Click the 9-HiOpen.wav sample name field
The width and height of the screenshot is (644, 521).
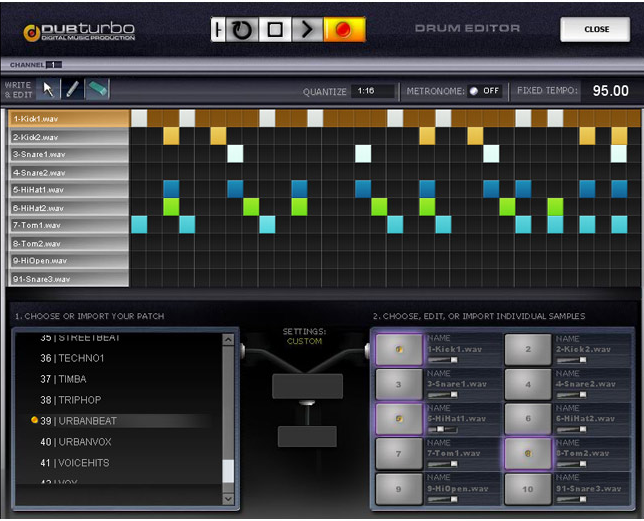458,489
